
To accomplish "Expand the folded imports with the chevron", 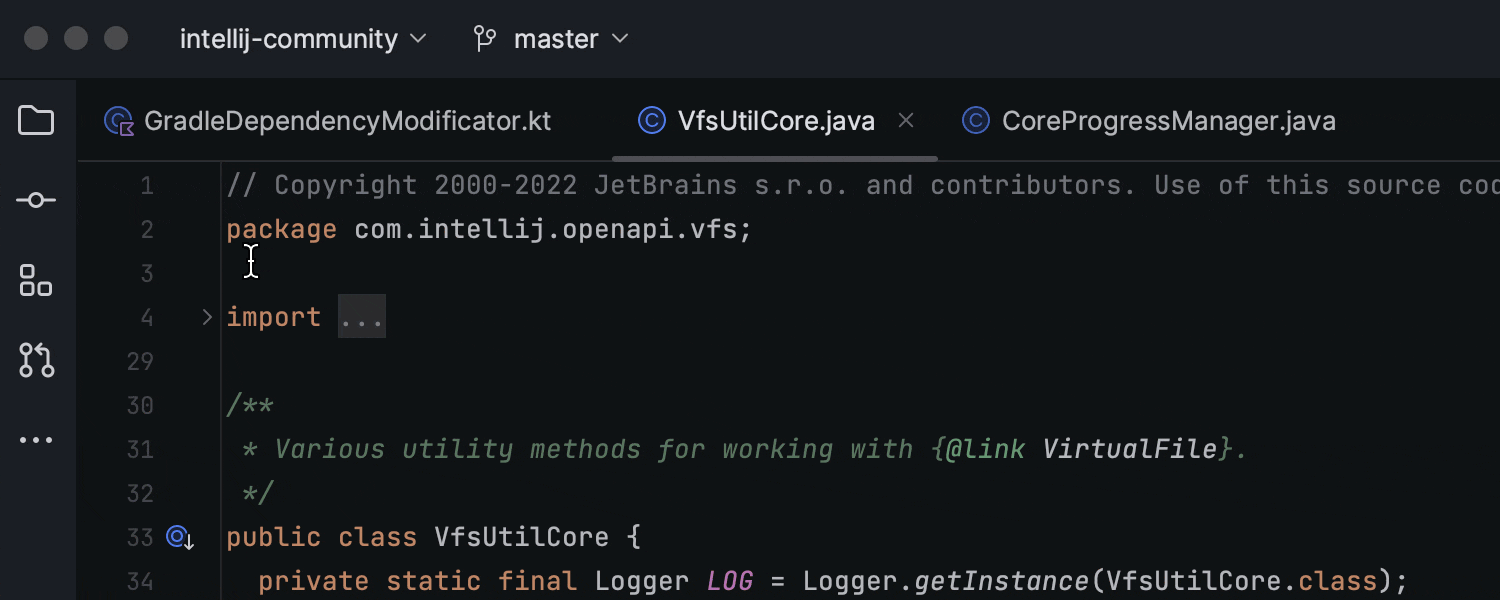I will click(x=206, y=316).
